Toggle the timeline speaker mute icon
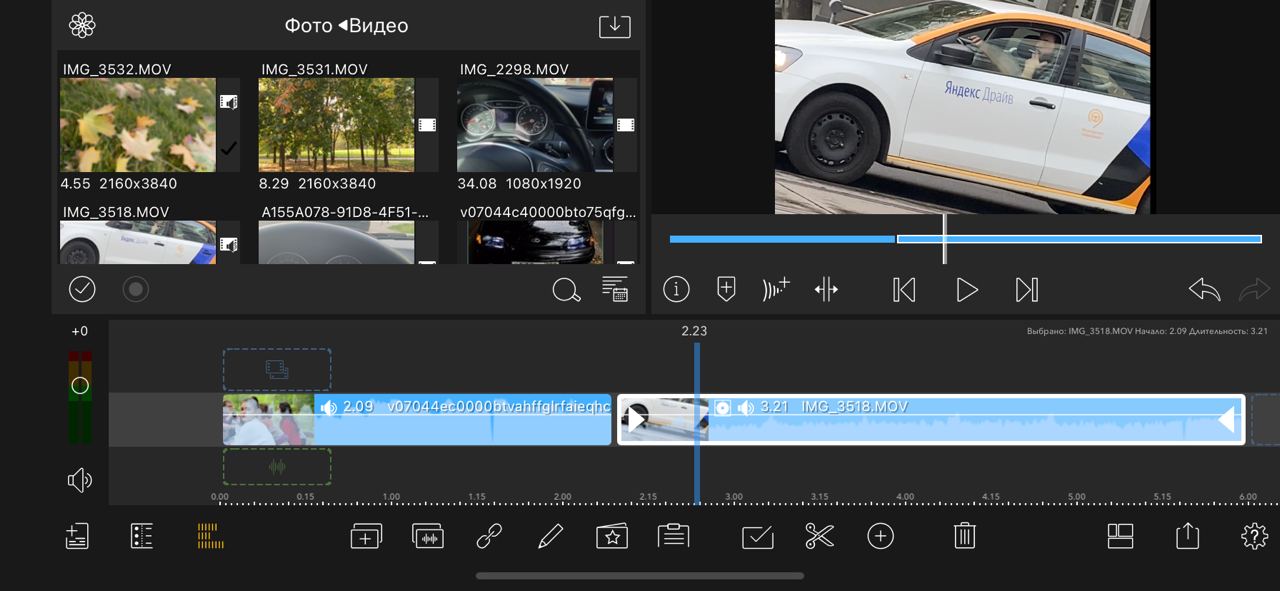 click(80, 481)
